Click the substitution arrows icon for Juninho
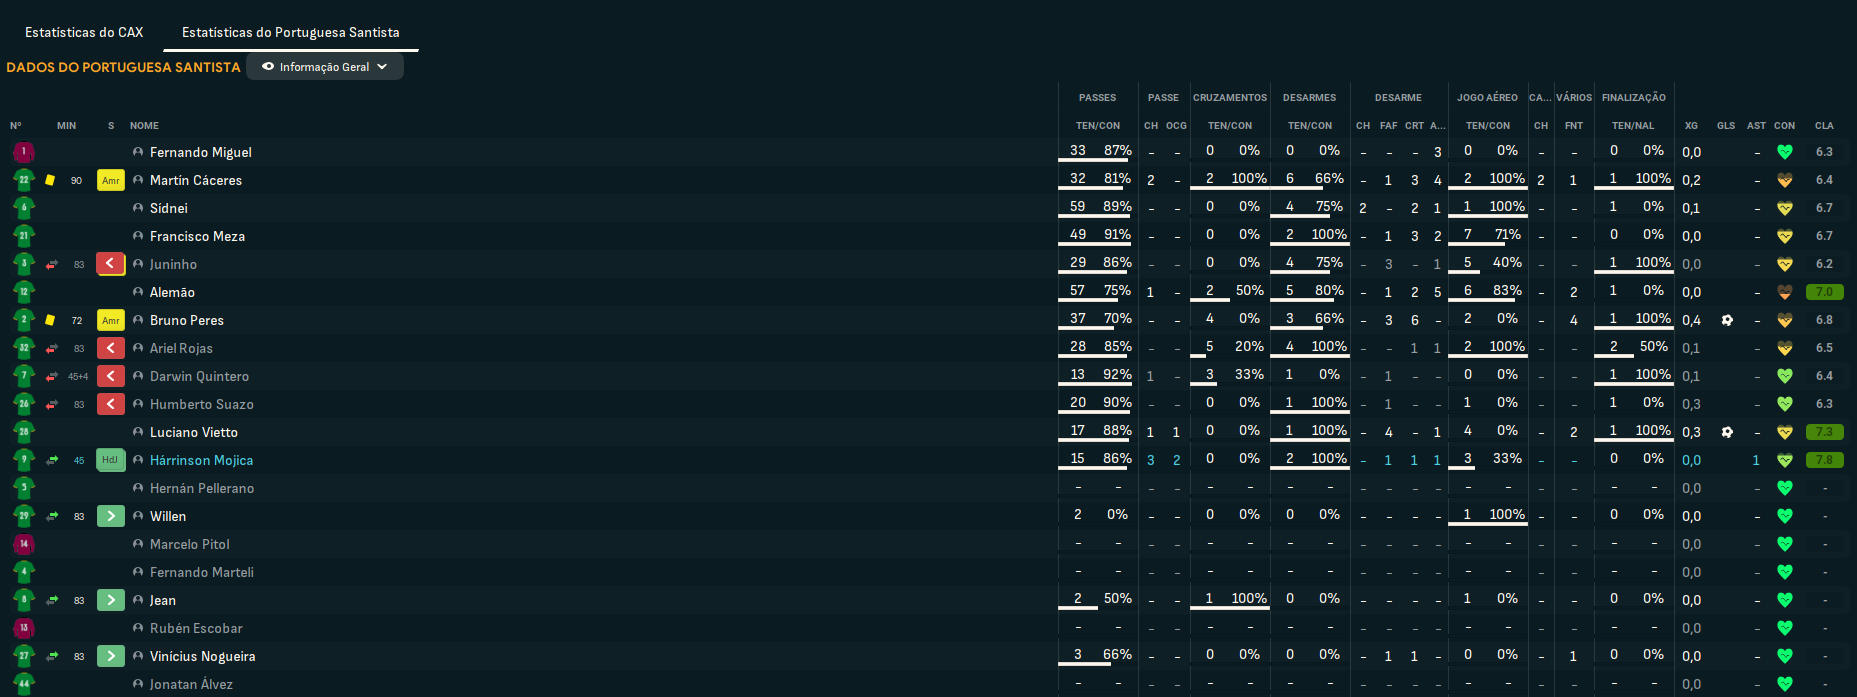Screen dimensions: 1857x697 (52, 264)
